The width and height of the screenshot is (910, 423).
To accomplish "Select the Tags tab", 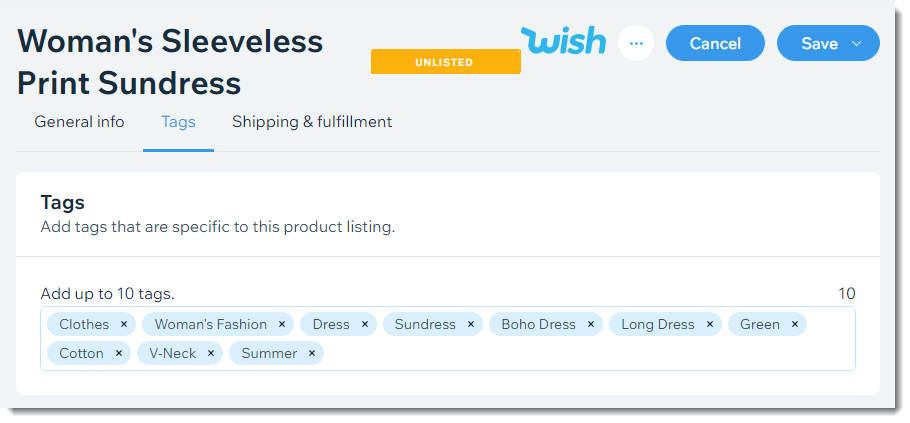I will [x=178, y=122].
